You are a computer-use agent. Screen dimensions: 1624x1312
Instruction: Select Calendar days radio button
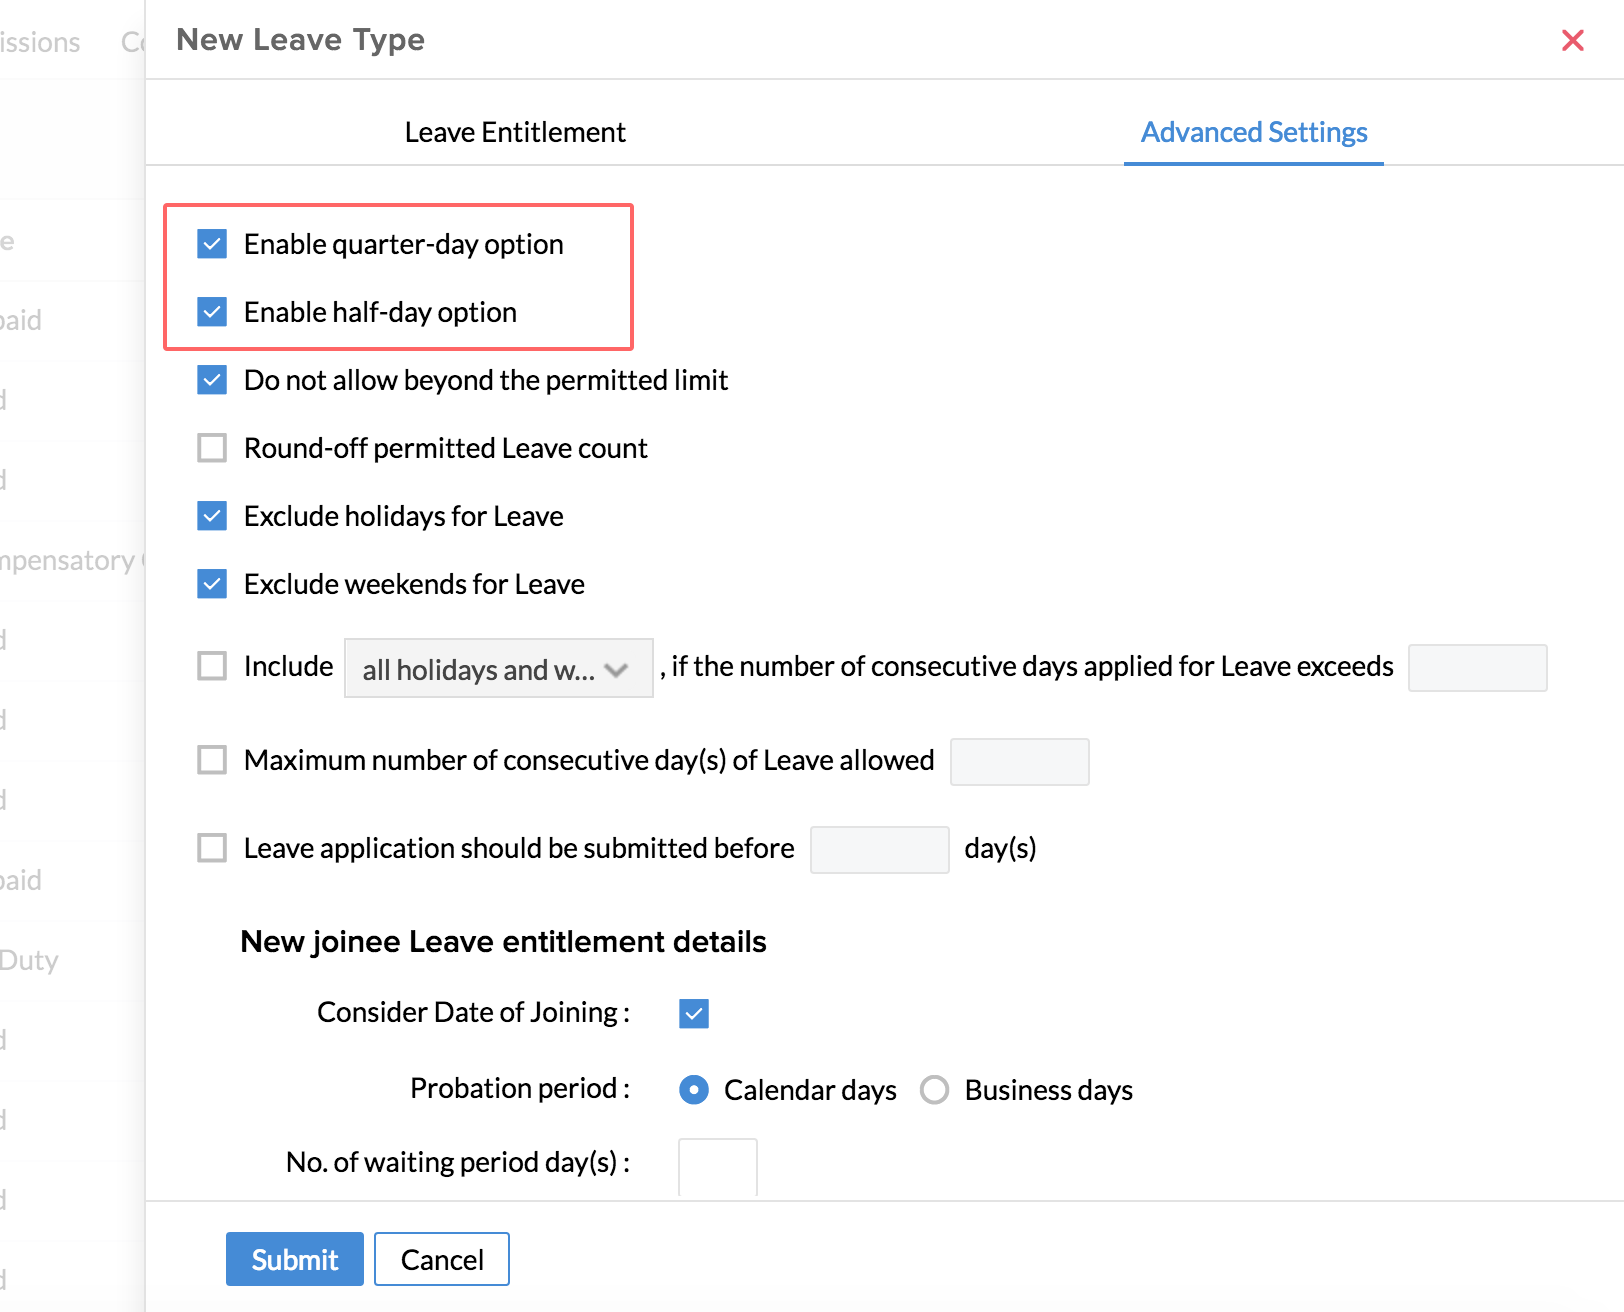coord(694,1090)
